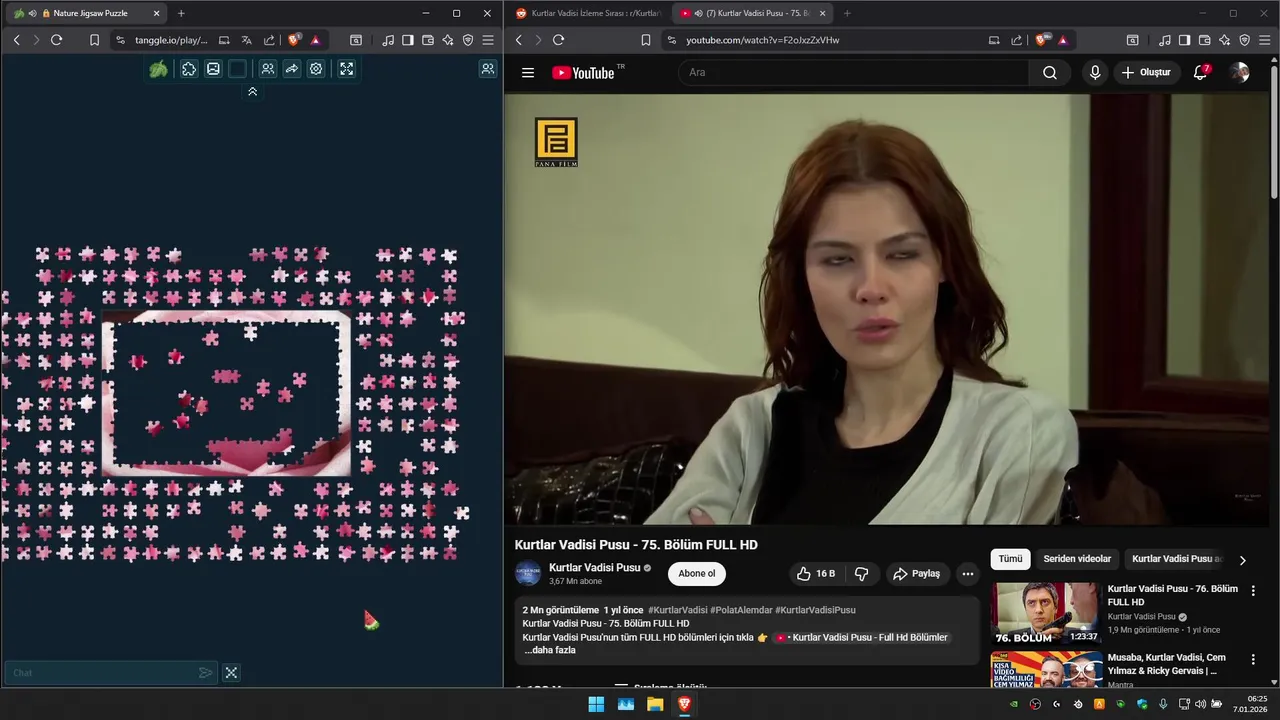Open Brave Shields in YouTube window
The height and width of the screenshot is (720, 1280).
point(1042,40)
